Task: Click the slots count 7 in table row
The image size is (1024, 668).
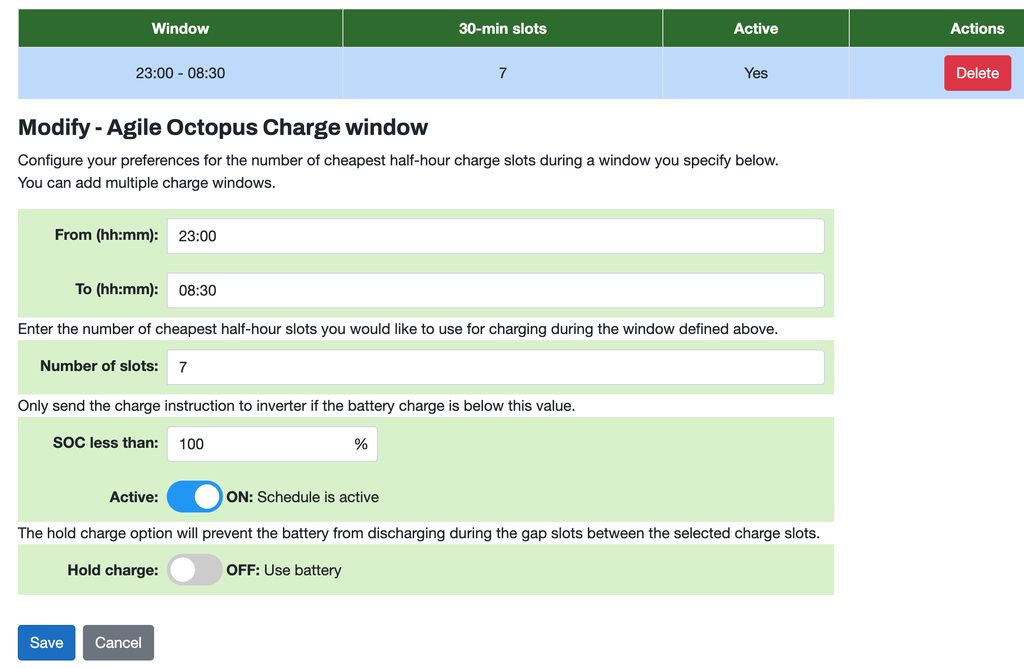Action: pos(502,73)
